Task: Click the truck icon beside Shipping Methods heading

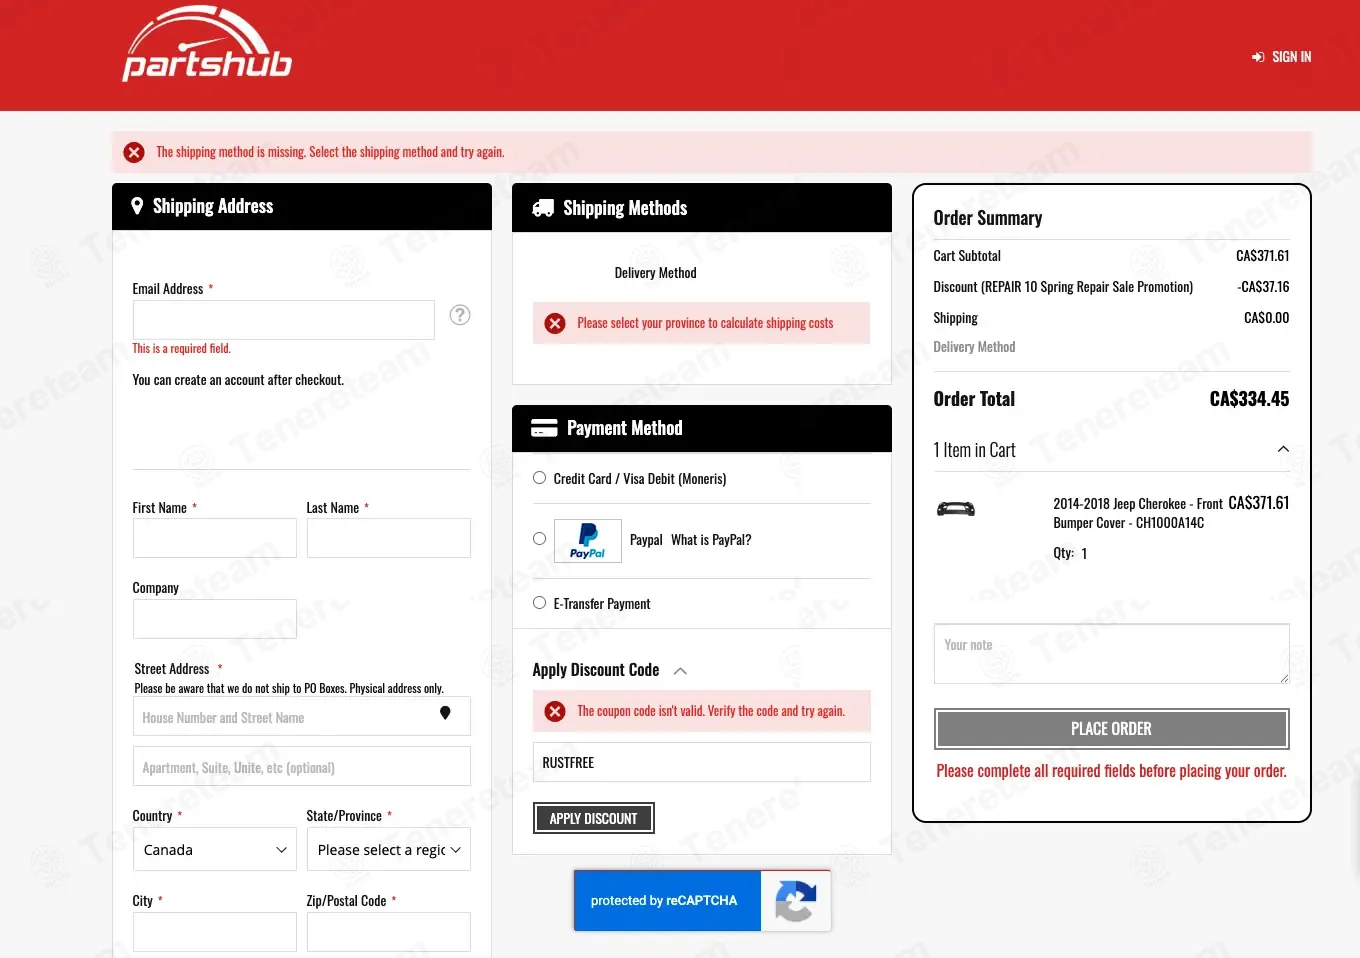Action: (x=543, y=208)
